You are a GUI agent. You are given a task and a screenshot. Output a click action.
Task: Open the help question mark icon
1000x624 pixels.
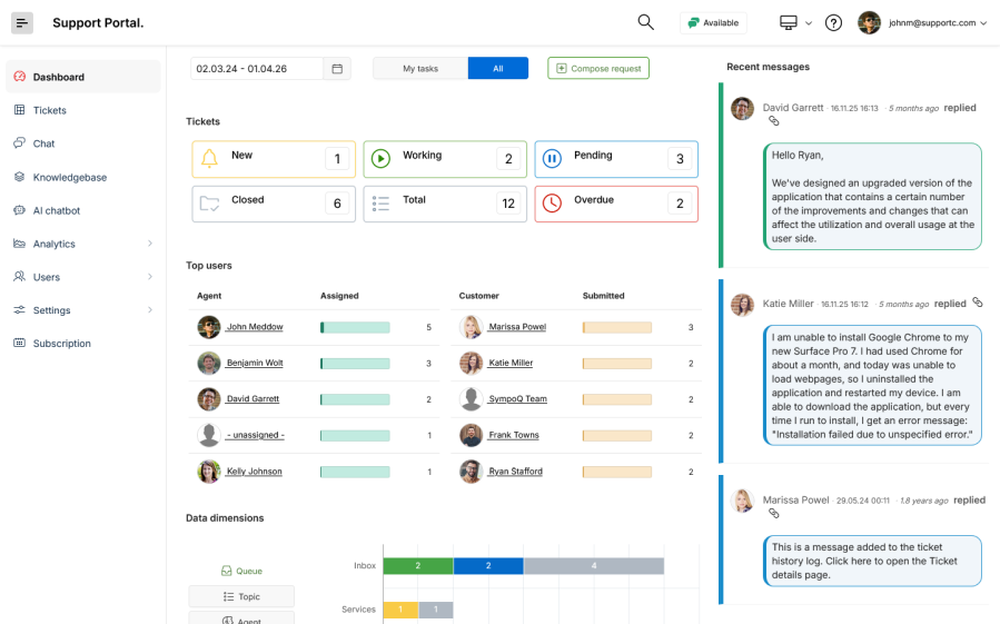tap(833, 21)
